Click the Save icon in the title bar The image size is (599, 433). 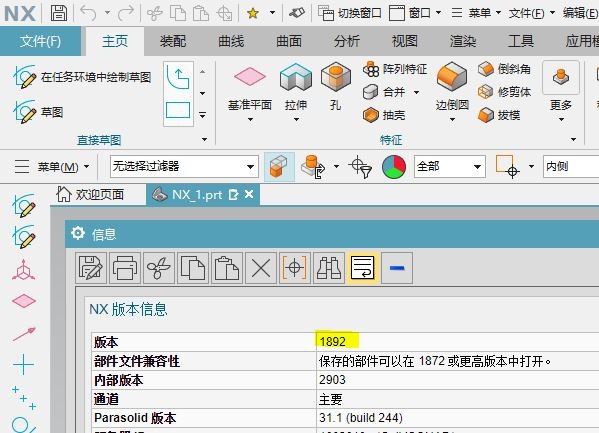tap(59, 13)
